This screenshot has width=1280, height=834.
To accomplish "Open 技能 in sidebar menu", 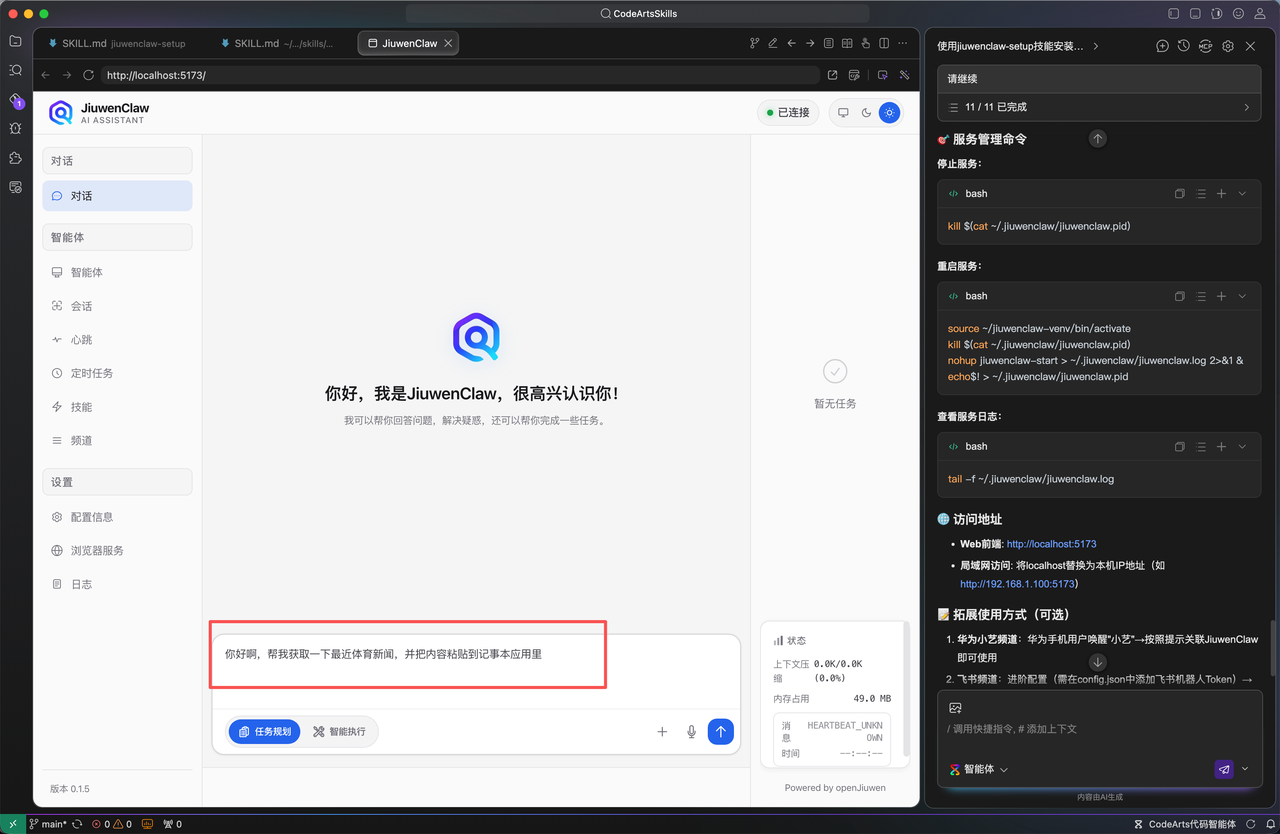I will [117, 407].
